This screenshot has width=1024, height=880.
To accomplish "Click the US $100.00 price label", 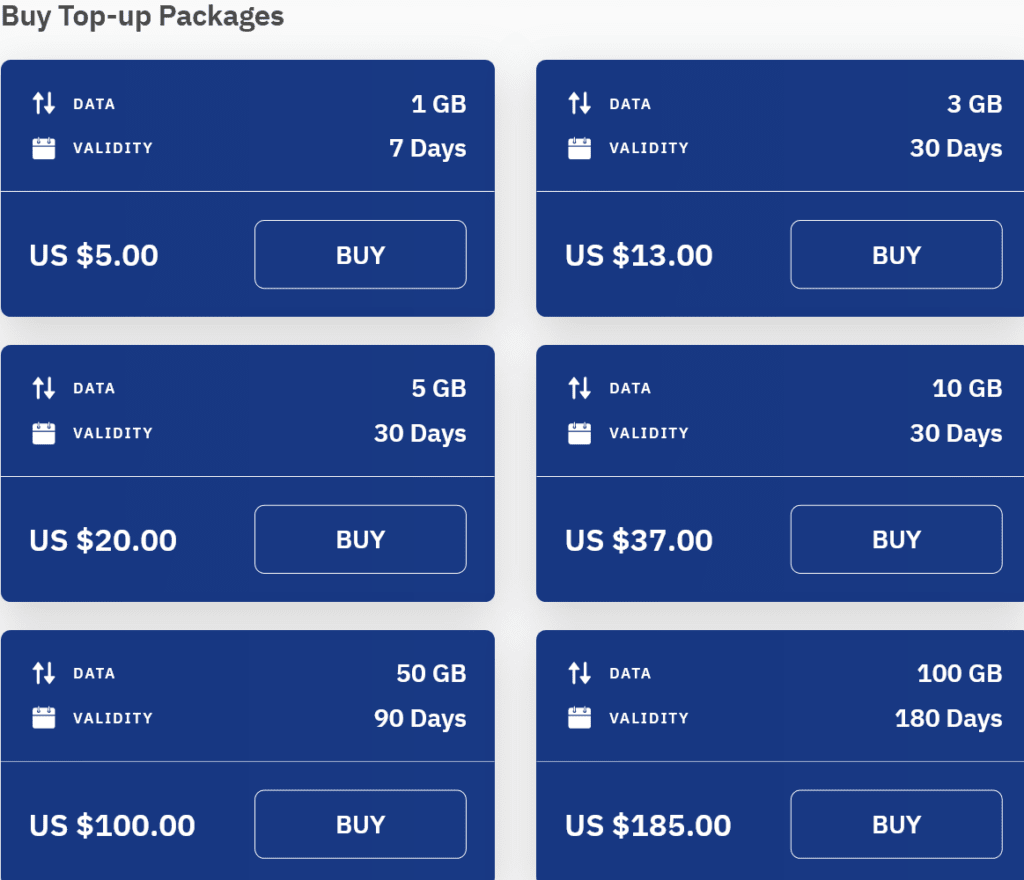I will (x=112, y=826).
